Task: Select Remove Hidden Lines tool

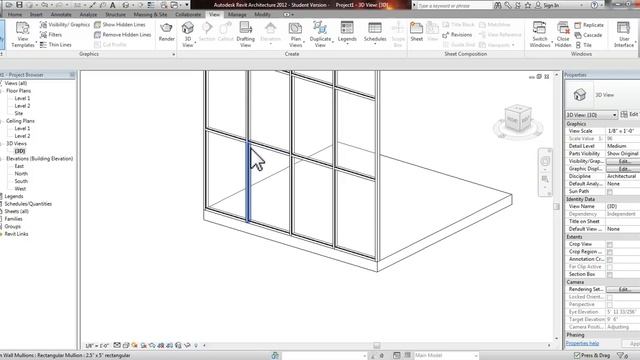Action: tap(122, 35)
